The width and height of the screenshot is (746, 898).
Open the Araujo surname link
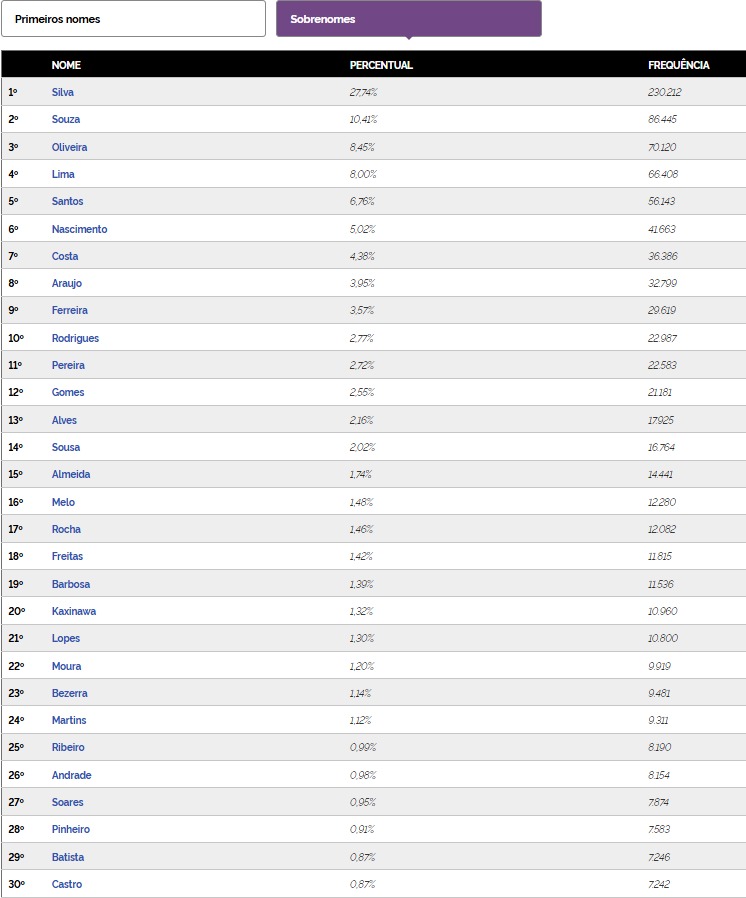(x=68, y=283)
